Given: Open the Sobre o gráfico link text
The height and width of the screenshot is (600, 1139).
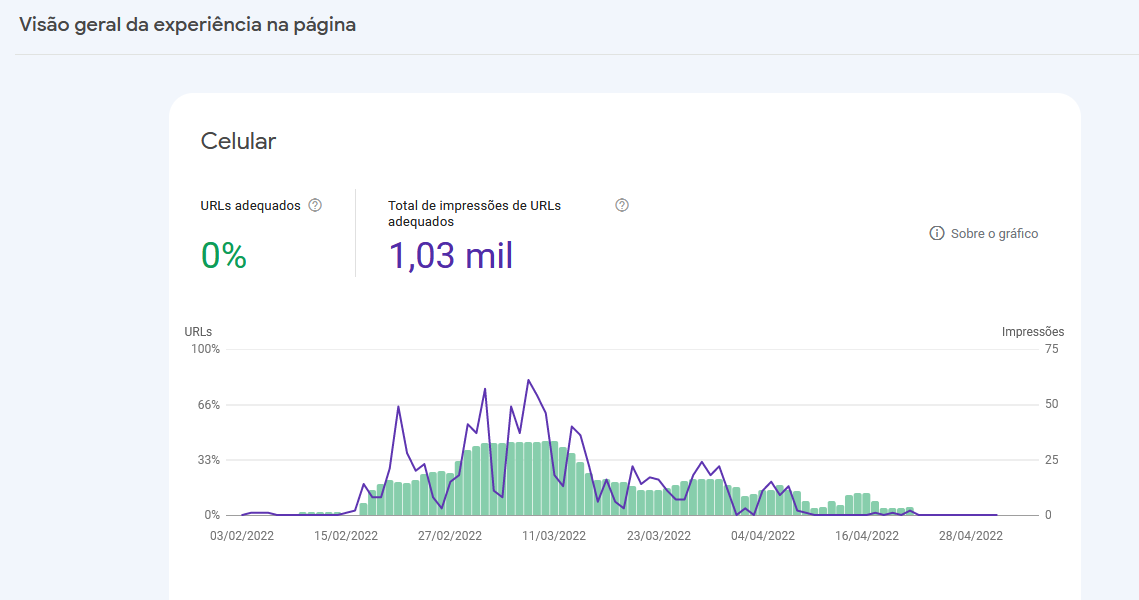Looking at the screenshot, I should click(994, 233).
